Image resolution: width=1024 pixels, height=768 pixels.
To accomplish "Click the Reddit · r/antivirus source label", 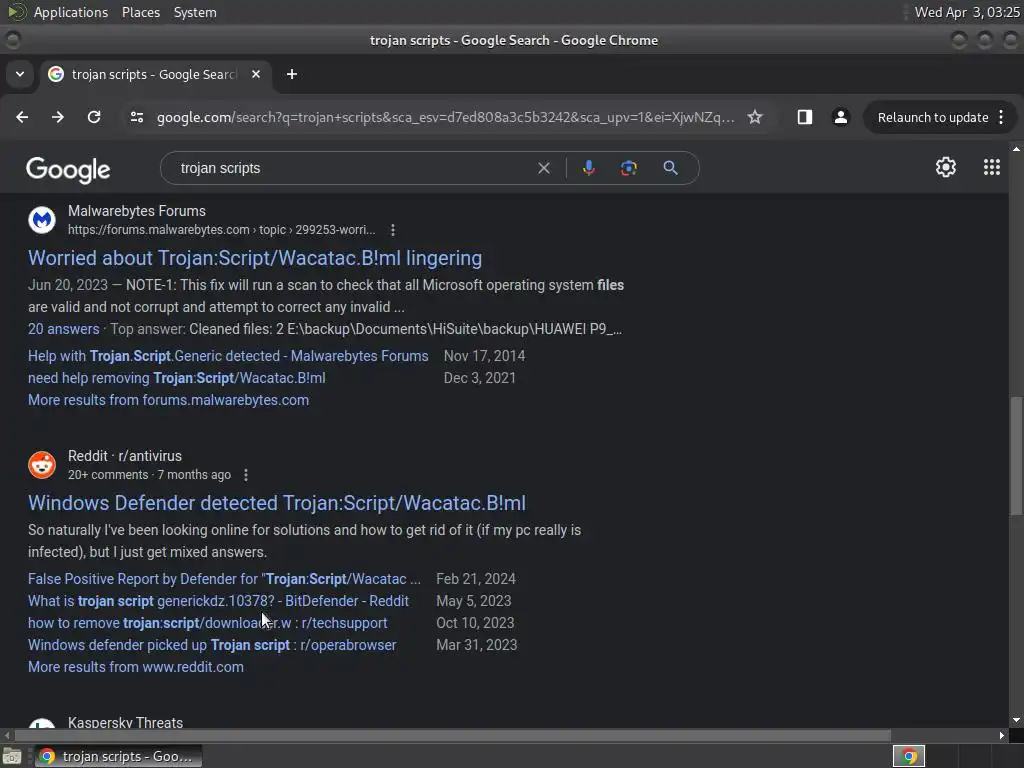I will click(125, 456).
